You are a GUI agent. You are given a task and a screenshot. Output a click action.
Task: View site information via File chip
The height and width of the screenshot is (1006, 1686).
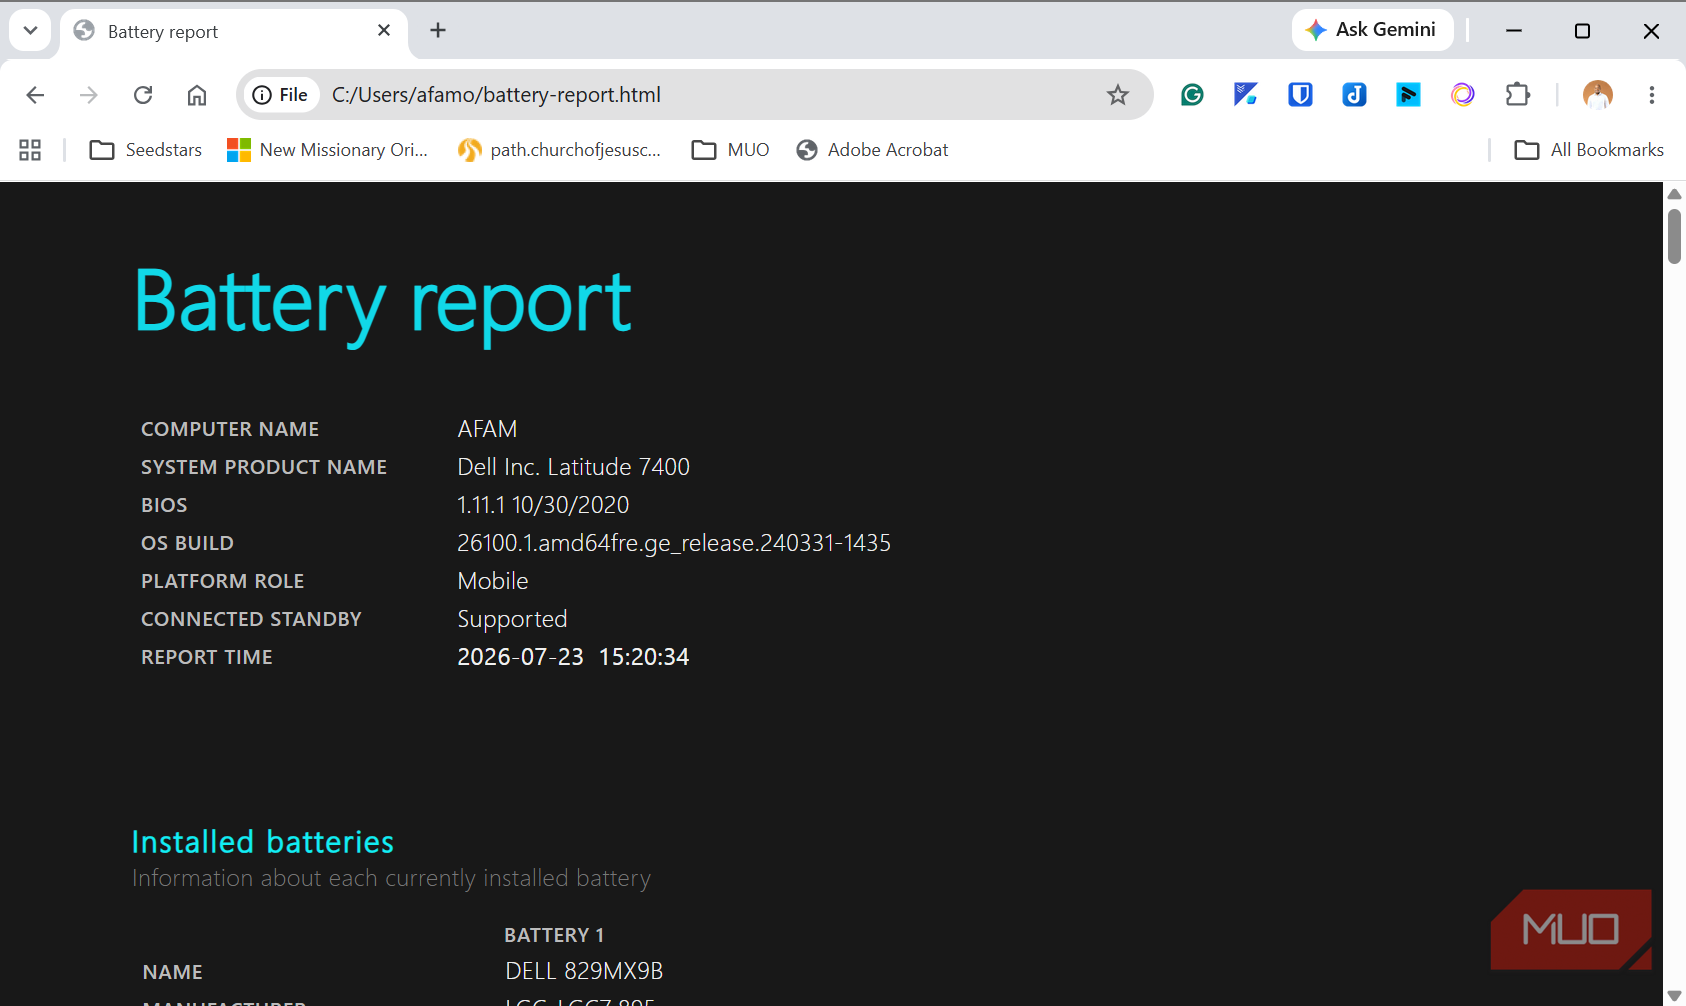pyautogui.click(x=281, y=95)
